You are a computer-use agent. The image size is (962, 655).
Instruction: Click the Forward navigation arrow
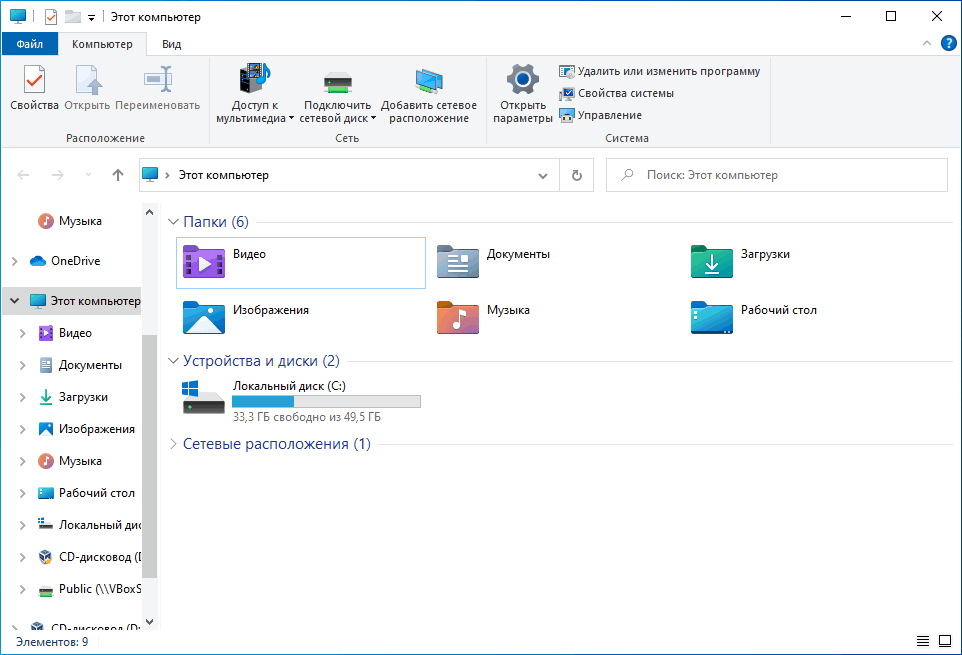(x=58, y=175)
